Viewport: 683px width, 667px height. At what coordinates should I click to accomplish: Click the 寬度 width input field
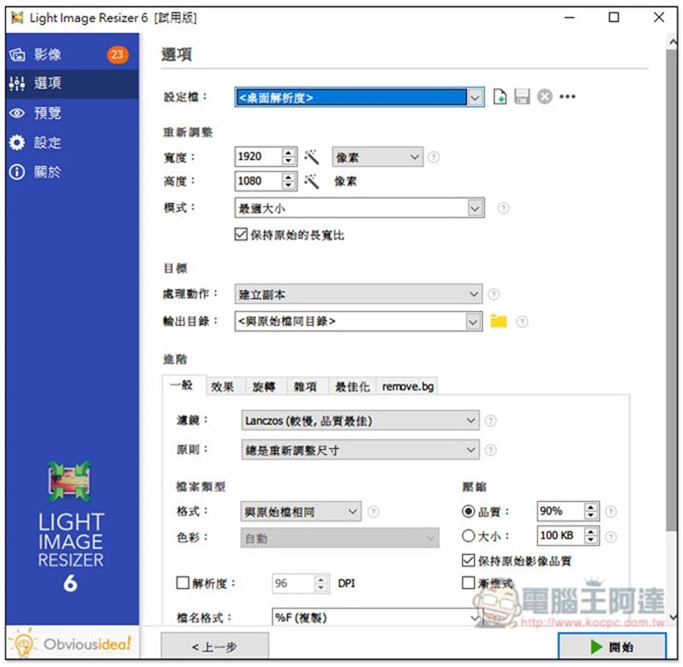tap(258, 157)
